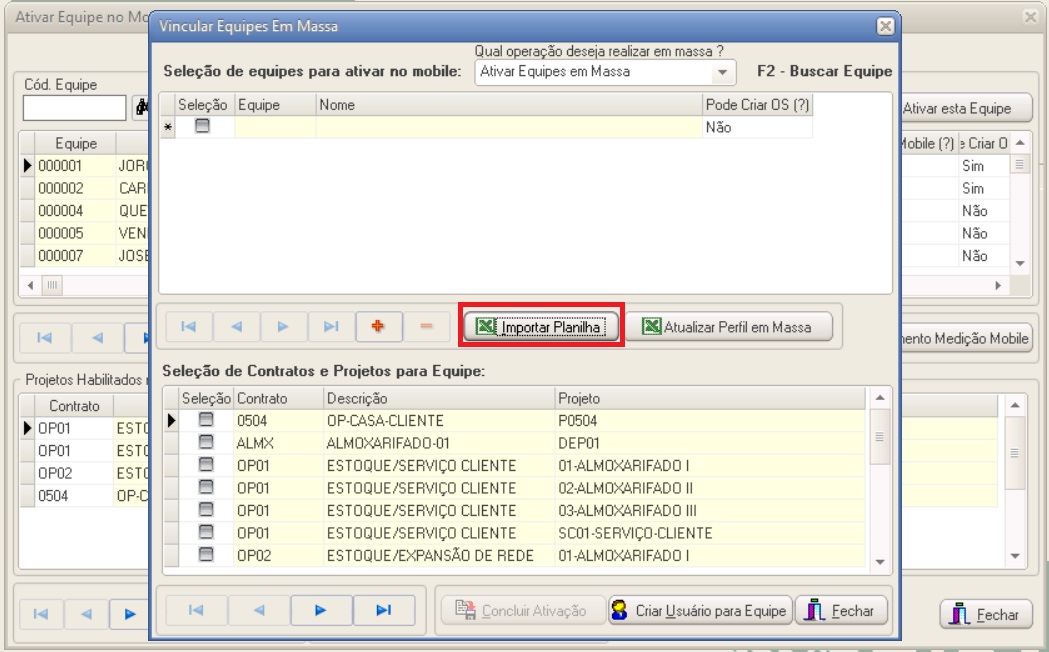Viewport: 1049px width, 652px height.
Task: Click the Cód. Equipe input field
Action: coord(74,107)
